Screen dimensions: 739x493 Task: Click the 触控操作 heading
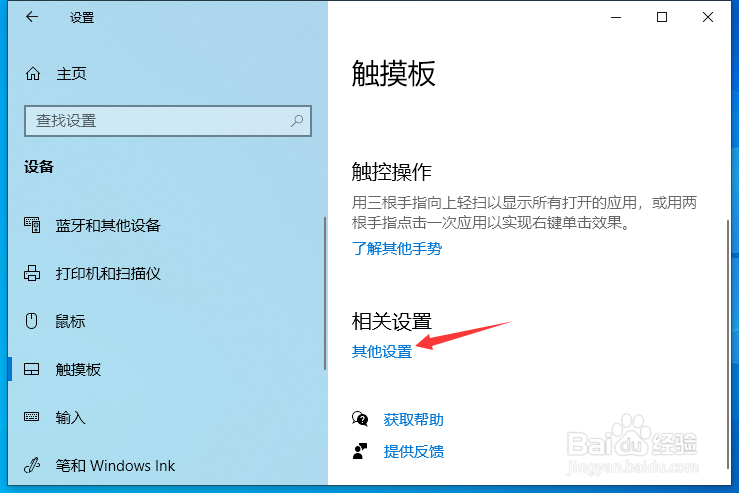[391, 172]
